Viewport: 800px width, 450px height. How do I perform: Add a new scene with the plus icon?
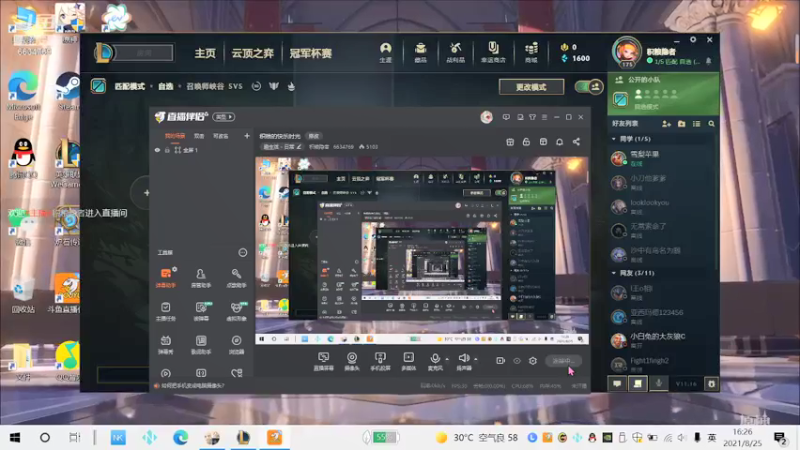pos(247,136)
